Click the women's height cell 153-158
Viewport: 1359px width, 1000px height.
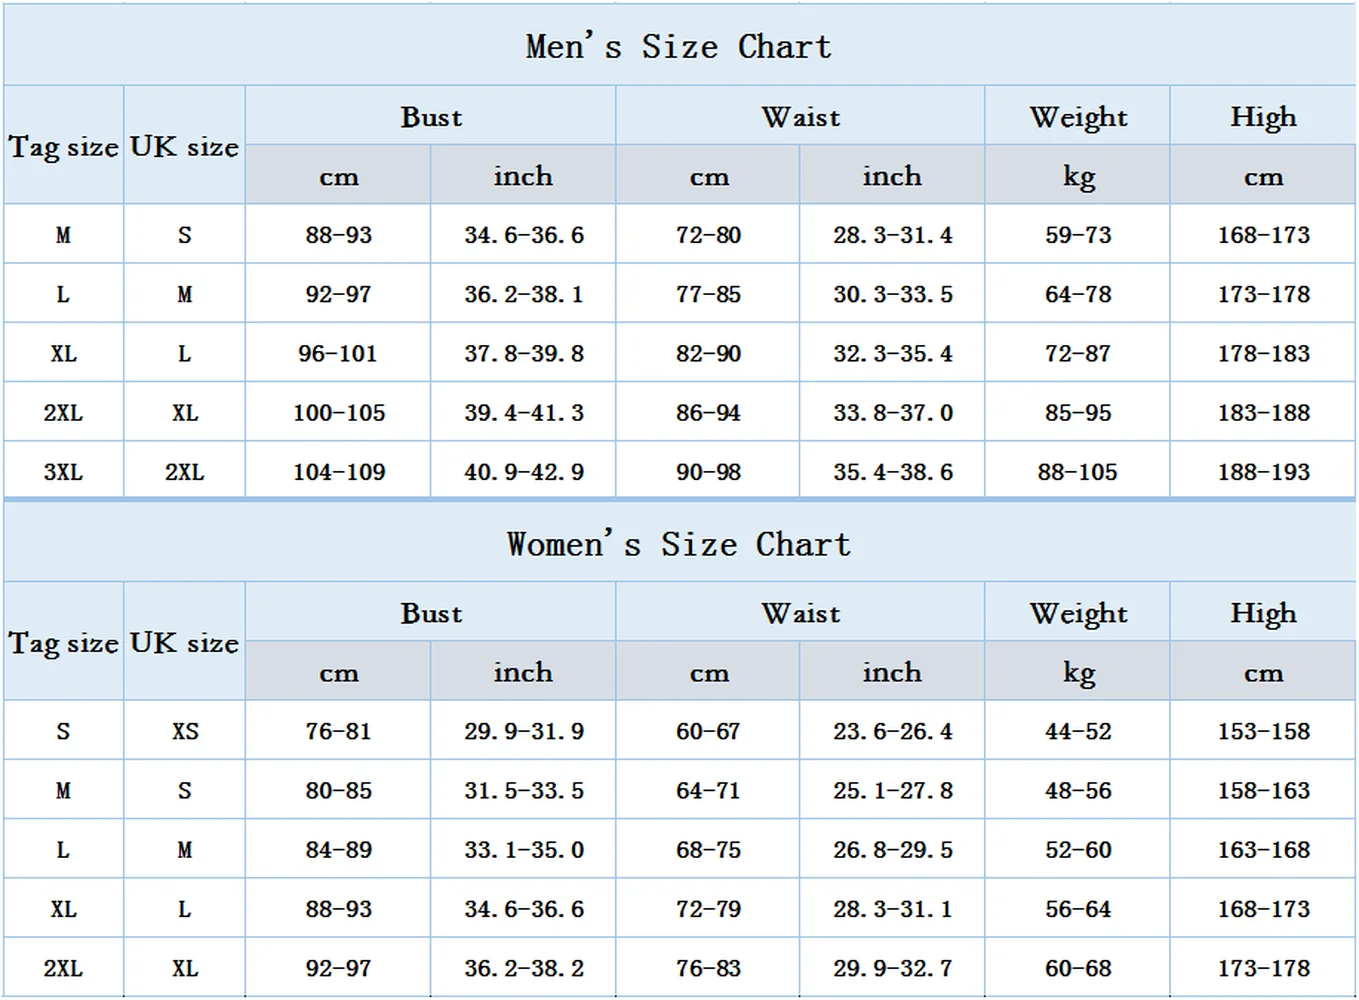click(1263, 731)
